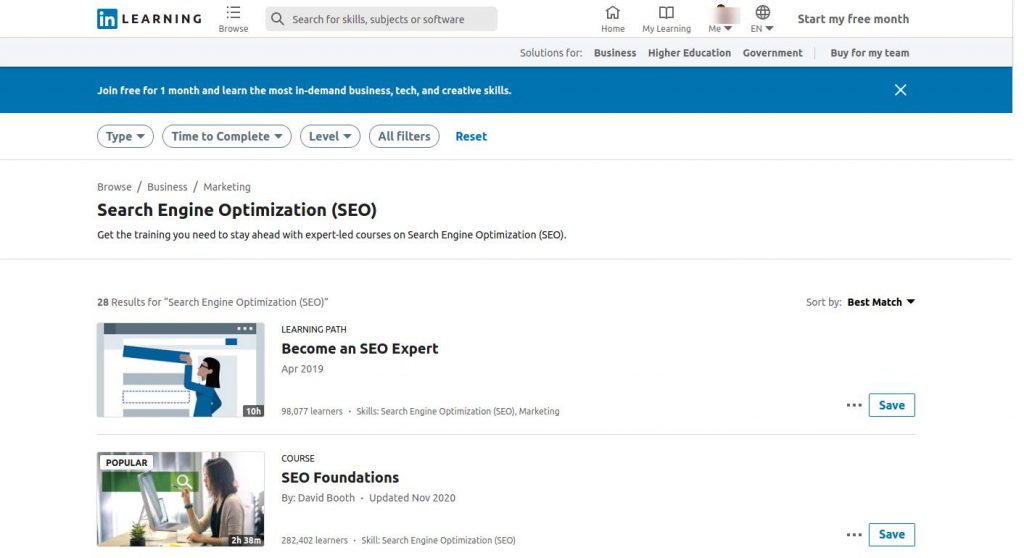Image resolution: width=1024 pixels, height=558 pixels.
Task: Open Become an SEO Expert thumbnail
Action: [180, 370]
